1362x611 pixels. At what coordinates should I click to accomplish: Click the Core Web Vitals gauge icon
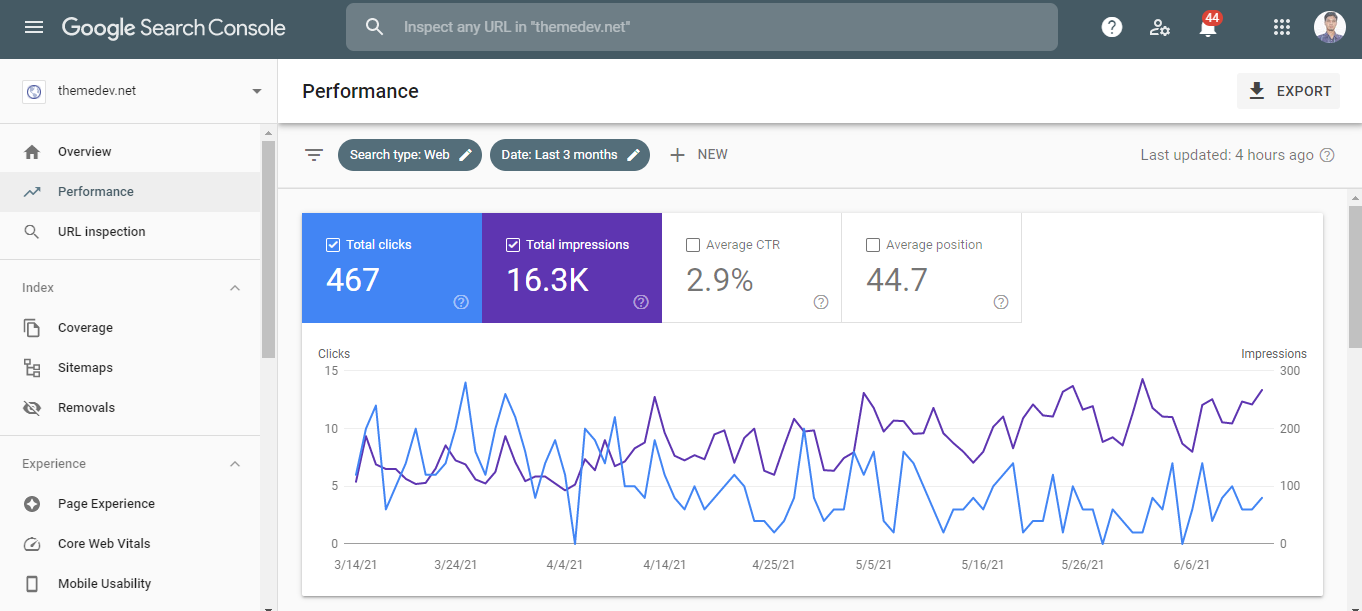pyautogui.click(x=32, y=544)
